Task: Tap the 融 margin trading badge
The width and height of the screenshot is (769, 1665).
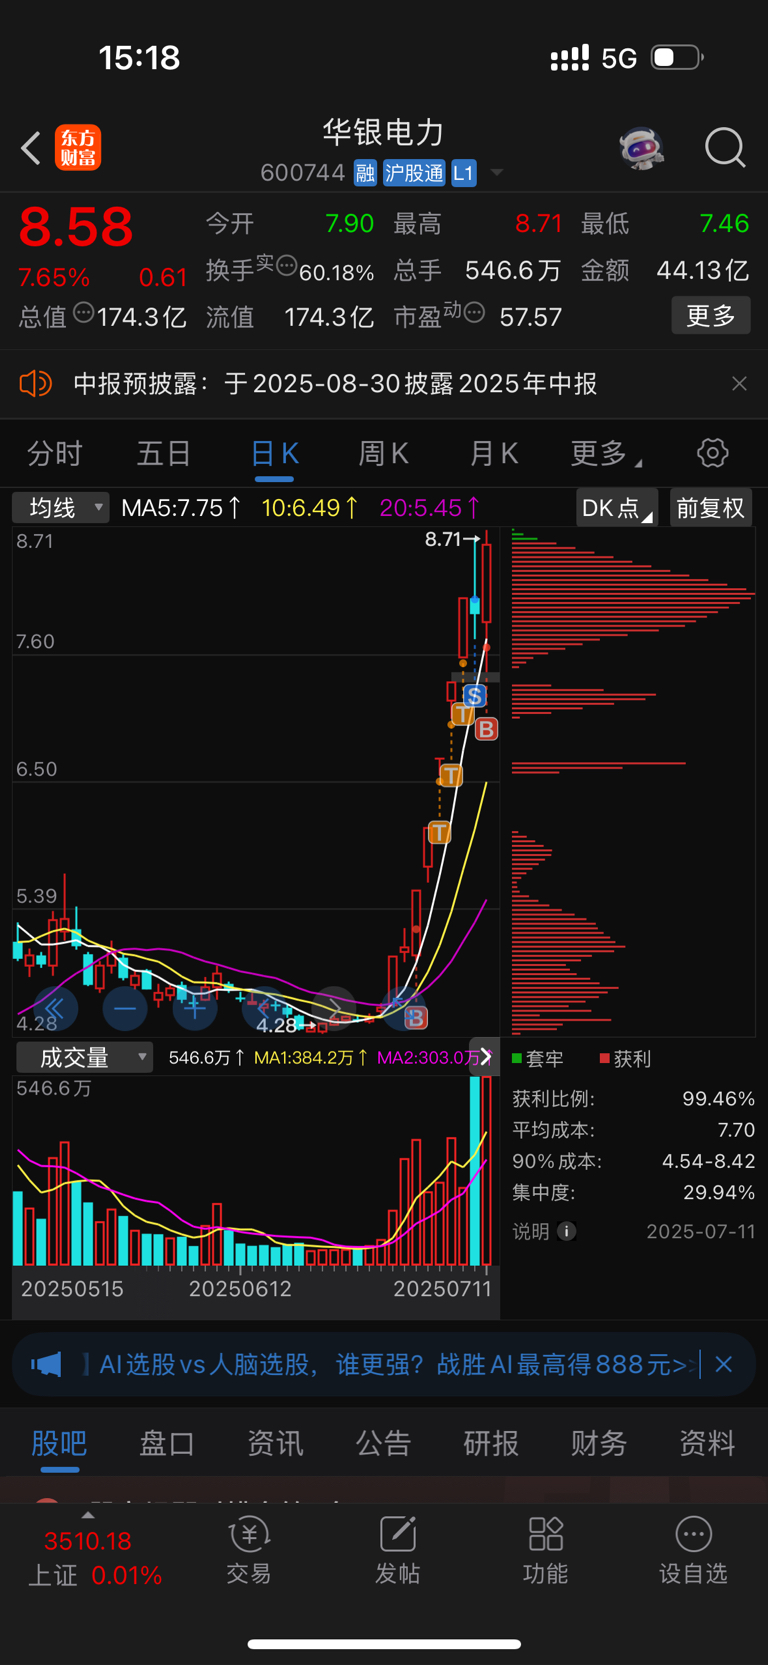Action: [365, 173]
